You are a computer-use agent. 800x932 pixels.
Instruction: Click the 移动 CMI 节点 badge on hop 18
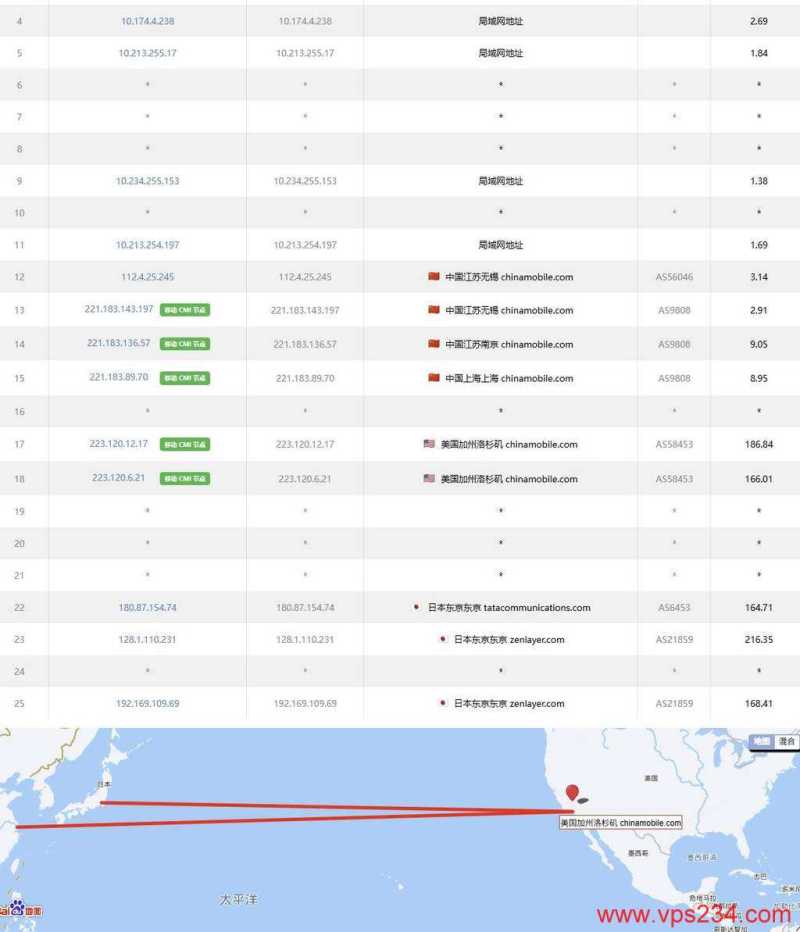click(184, 478)
